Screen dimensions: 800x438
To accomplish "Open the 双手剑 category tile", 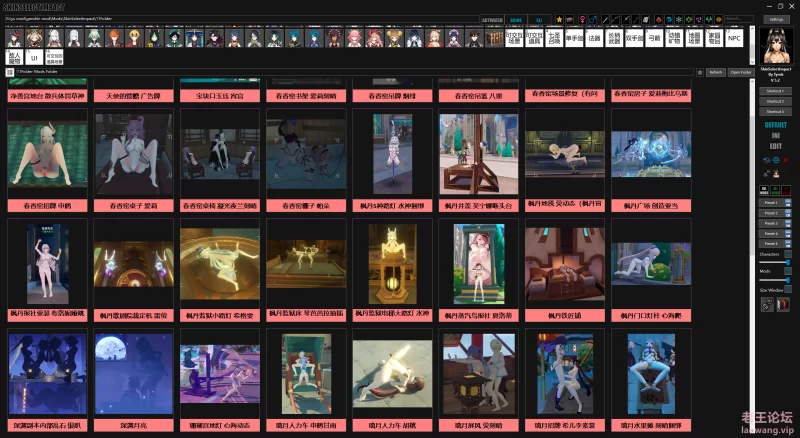I will tap(634, 38).
